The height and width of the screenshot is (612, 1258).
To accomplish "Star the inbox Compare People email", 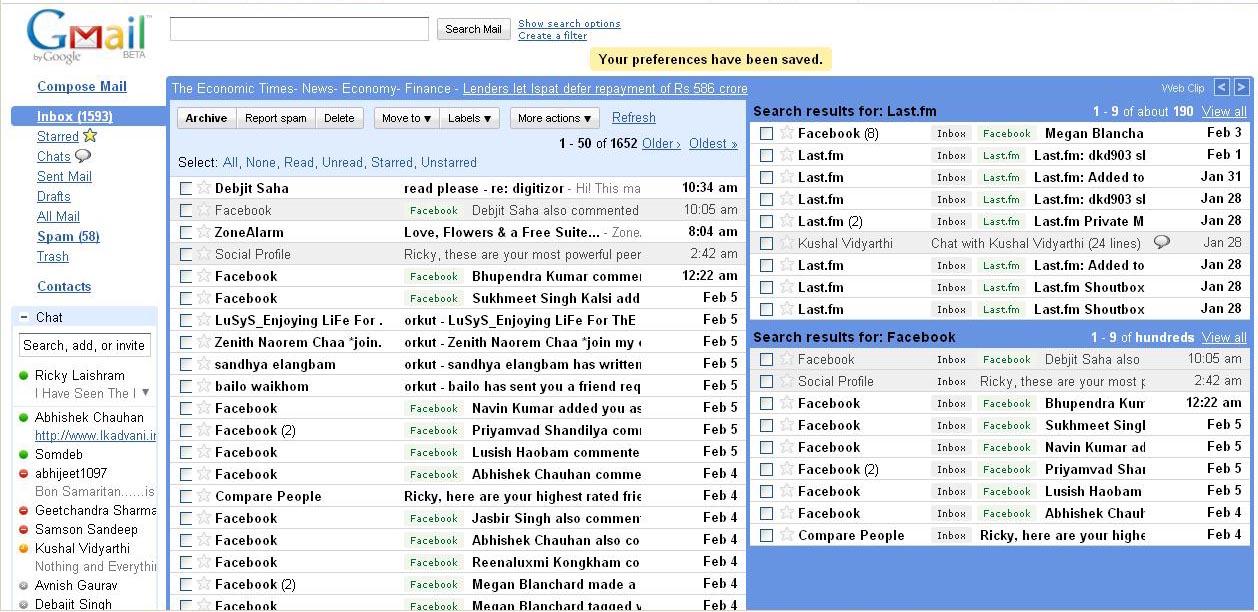I will pos(204,496).
